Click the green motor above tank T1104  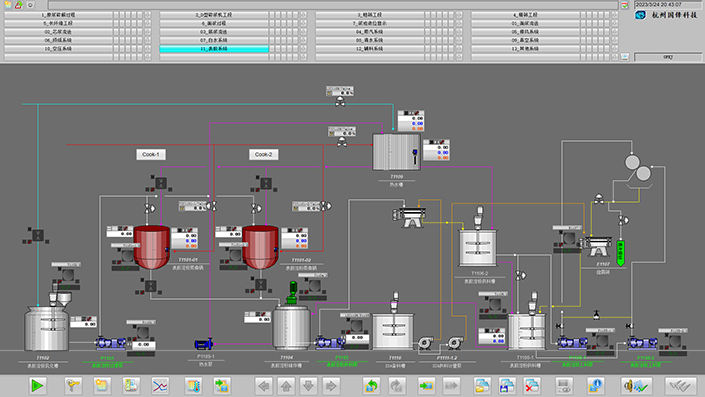293,291
